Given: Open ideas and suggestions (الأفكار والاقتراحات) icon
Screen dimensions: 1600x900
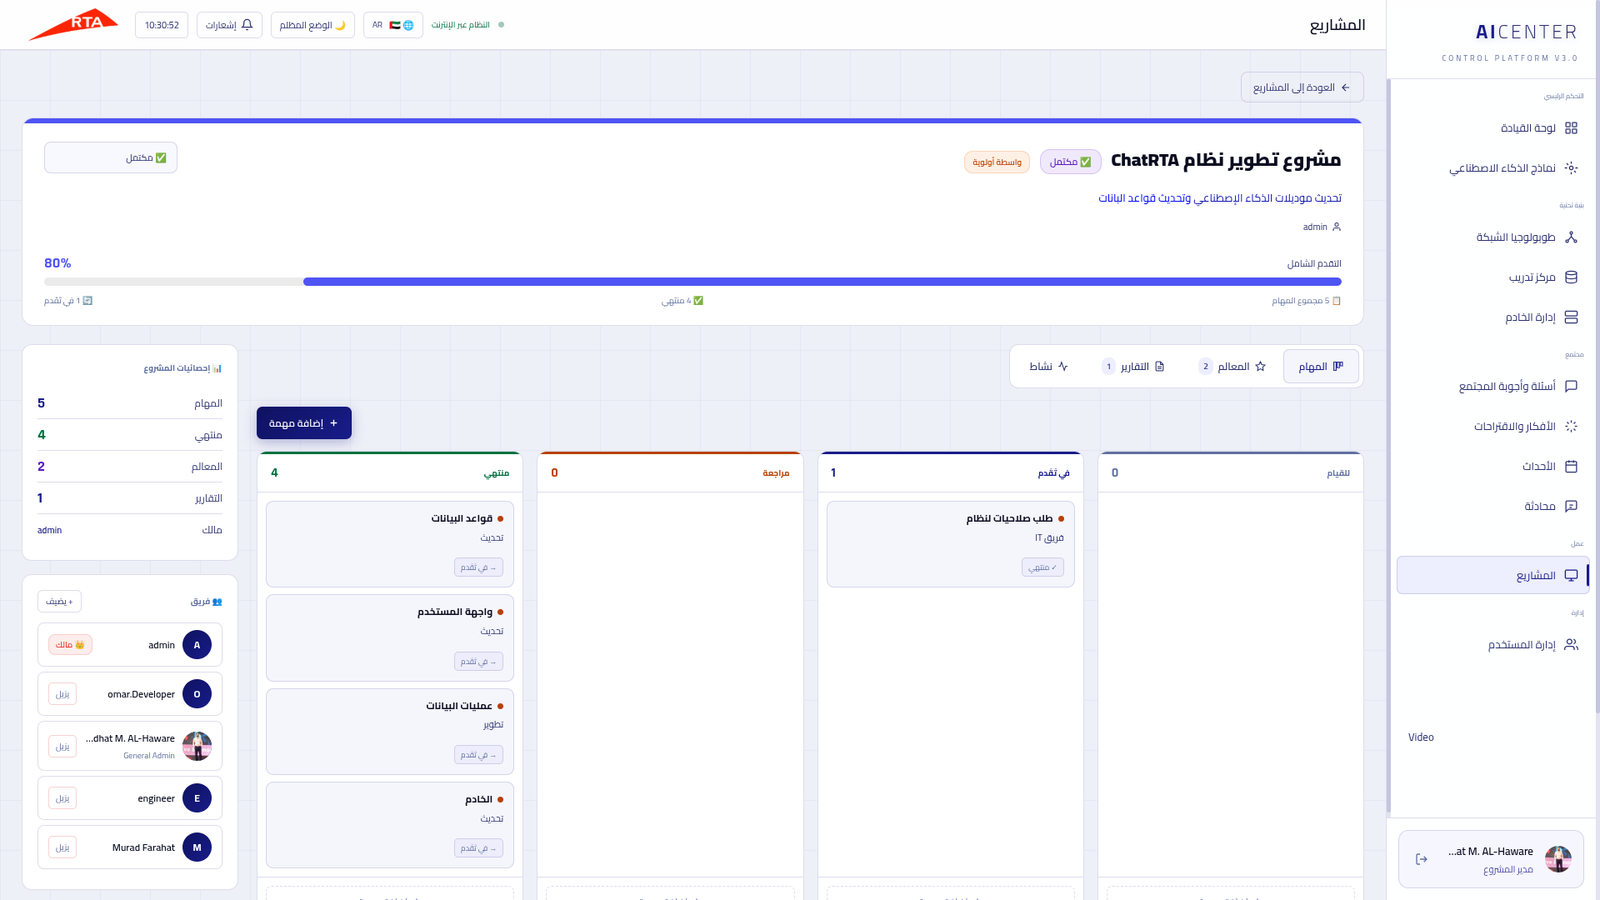Looking at the screenshot, I should point(1571,426).
